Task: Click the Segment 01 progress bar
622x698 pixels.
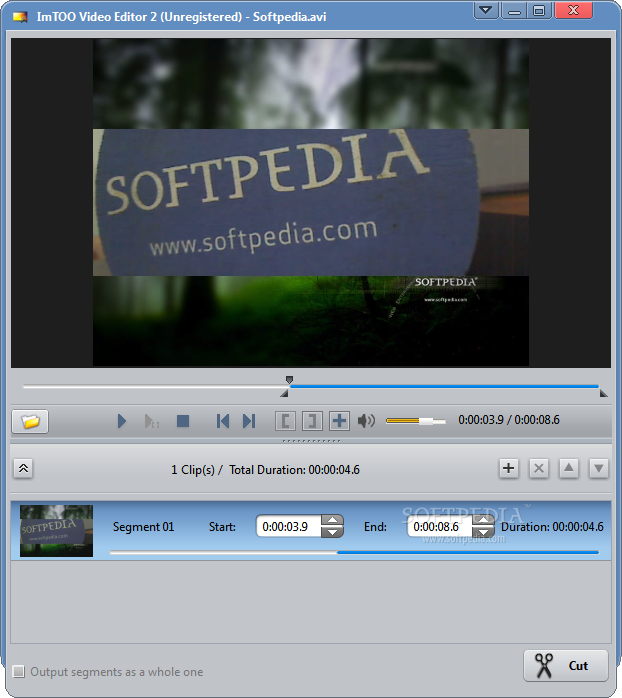Action: tap(354, 552)
